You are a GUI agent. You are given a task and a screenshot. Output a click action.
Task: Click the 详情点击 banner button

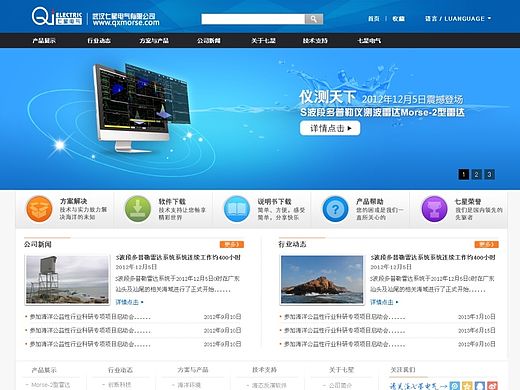pos(330,128)
